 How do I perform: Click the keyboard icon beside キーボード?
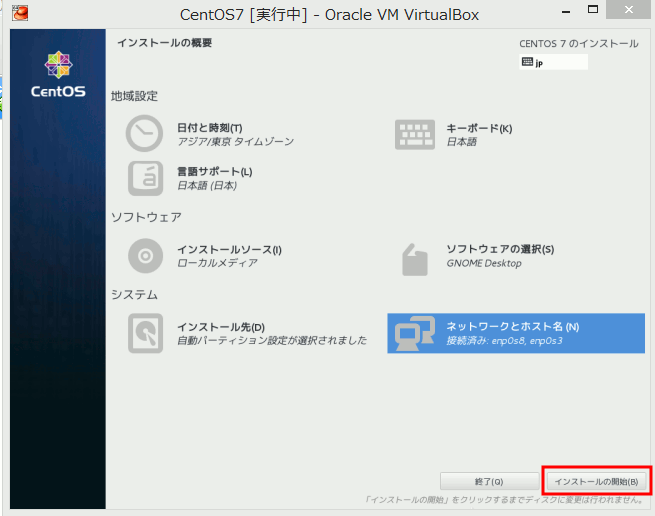(x=415, y=134)
